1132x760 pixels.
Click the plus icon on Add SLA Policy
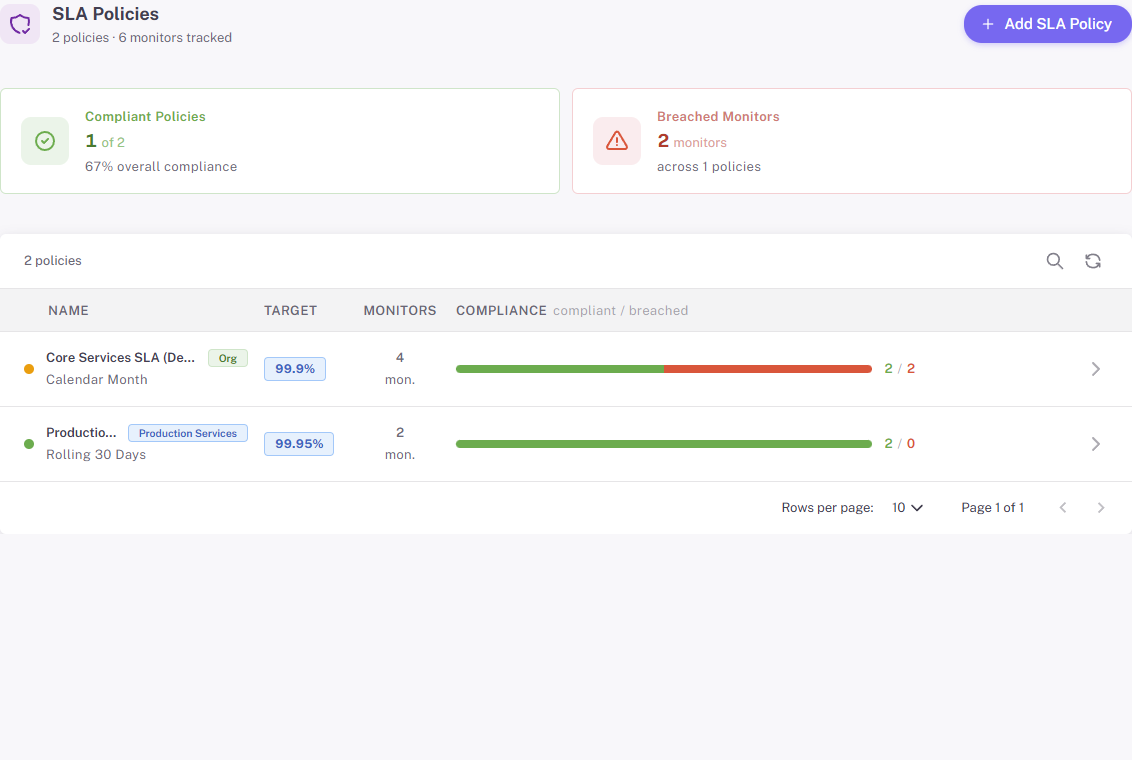(988, 23)
